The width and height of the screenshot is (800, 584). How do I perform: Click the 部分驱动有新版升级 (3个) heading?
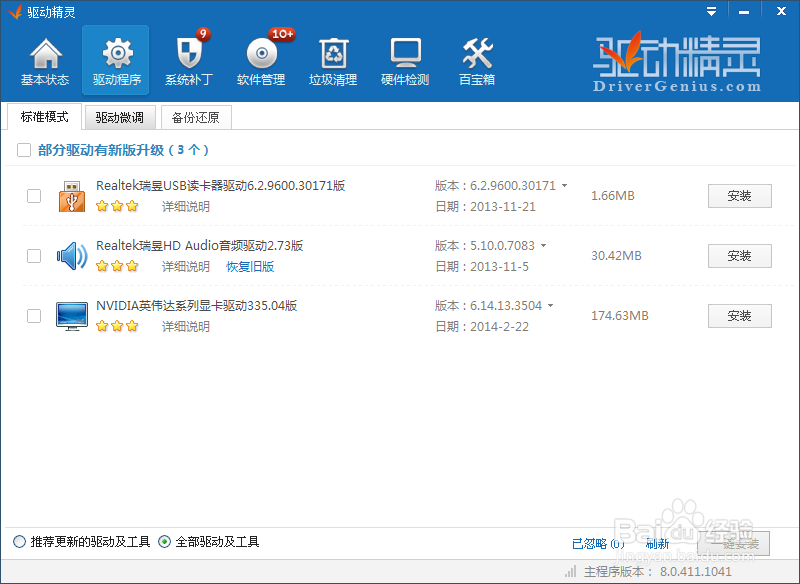pos(123,150)
